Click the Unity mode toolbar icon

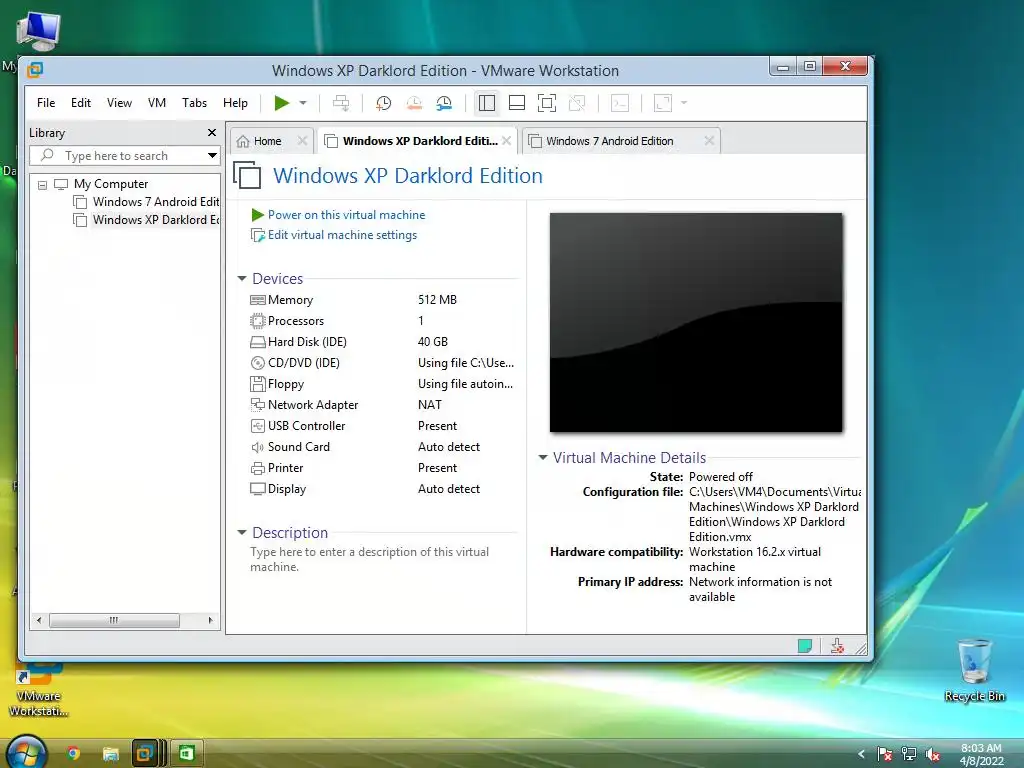pyautogui.click(x=577, y=103)
